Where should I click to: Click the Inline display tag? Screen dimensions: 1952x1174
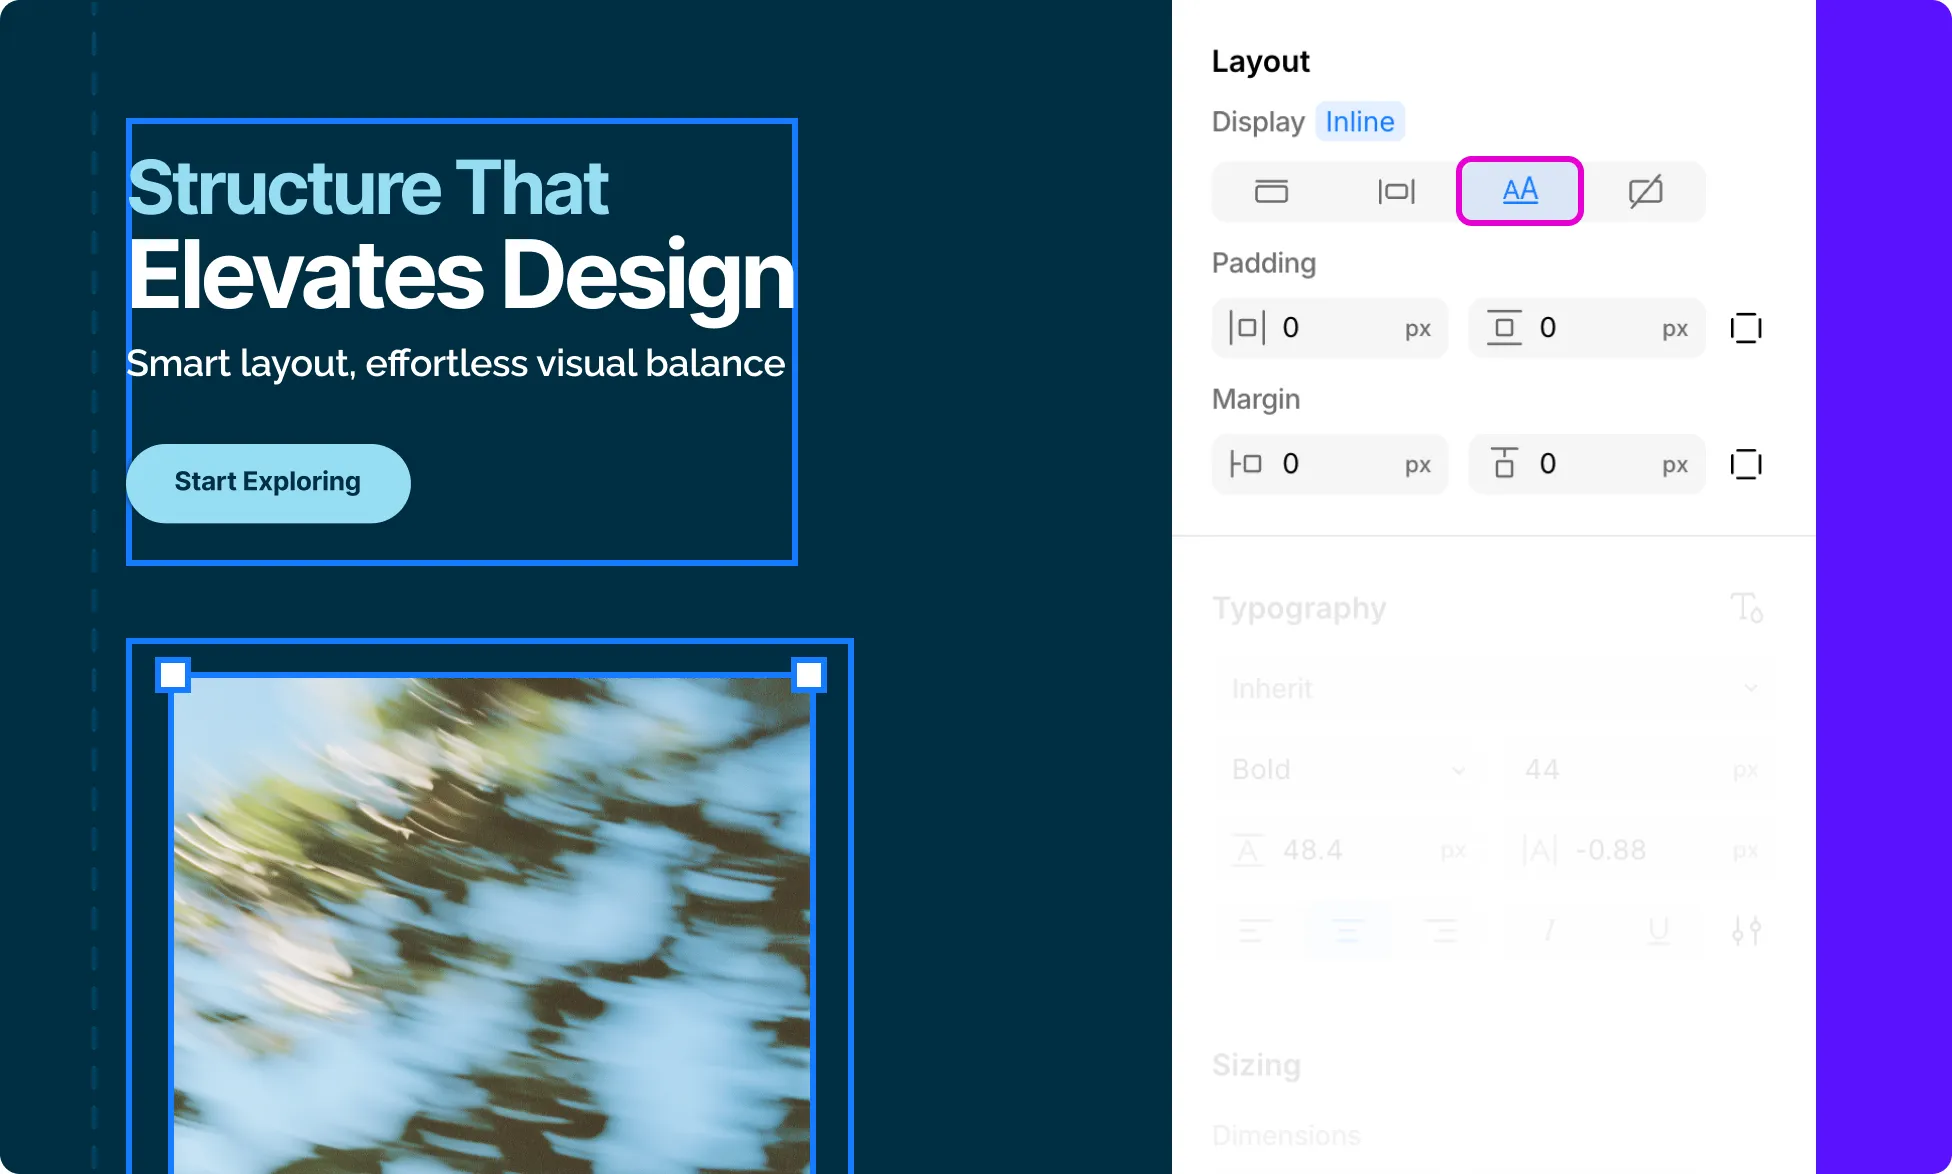1360,121
